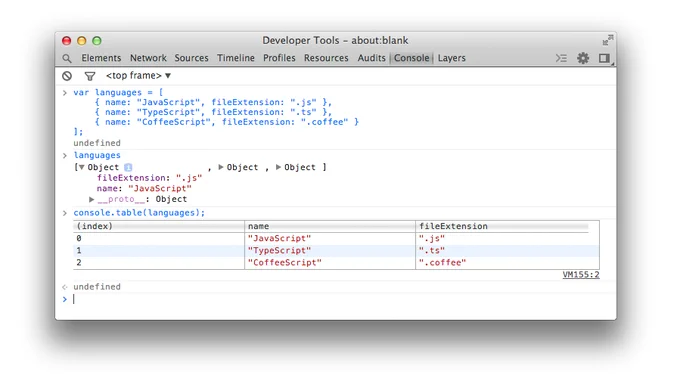Click the var languages declaration line
680x378 pixels.
pyautogui.click(x=118, y=92)
